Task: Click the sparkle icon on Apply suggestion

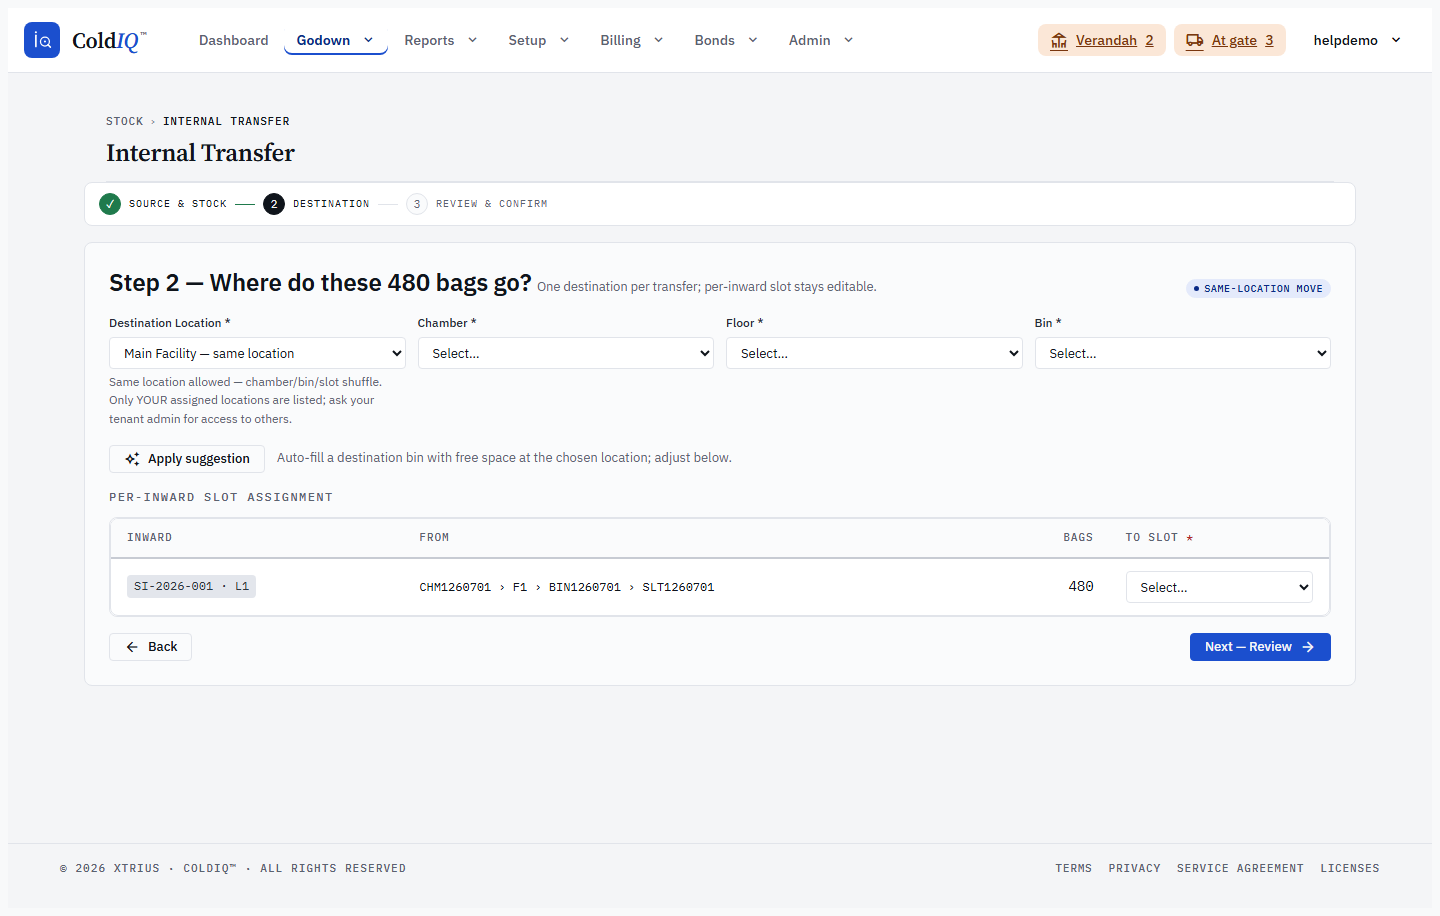Action: click(x=132, y=459)
